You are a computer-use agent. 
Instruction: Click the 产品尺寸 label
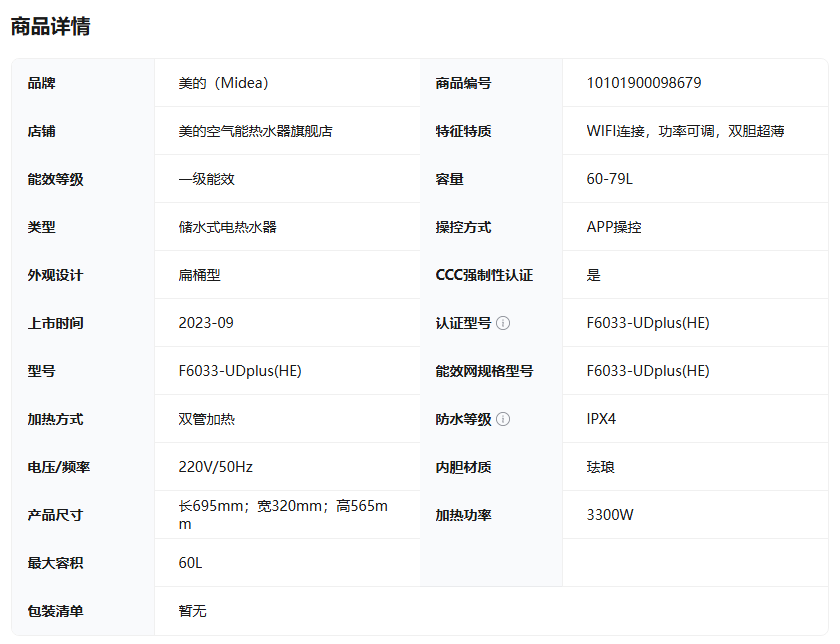56,515
